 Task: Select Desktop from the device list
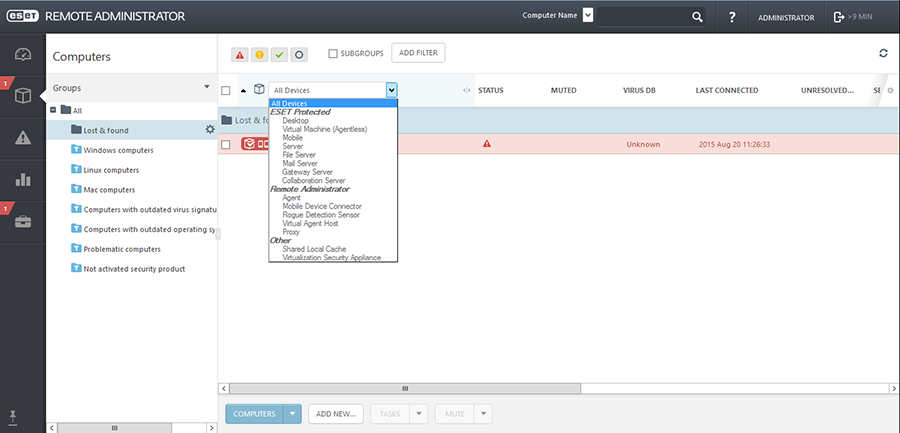point(296,121)
